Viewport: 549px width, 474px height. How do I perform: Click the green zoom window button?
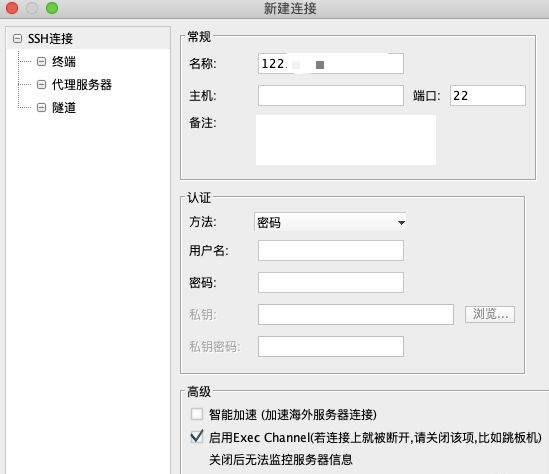pos(52,8)
